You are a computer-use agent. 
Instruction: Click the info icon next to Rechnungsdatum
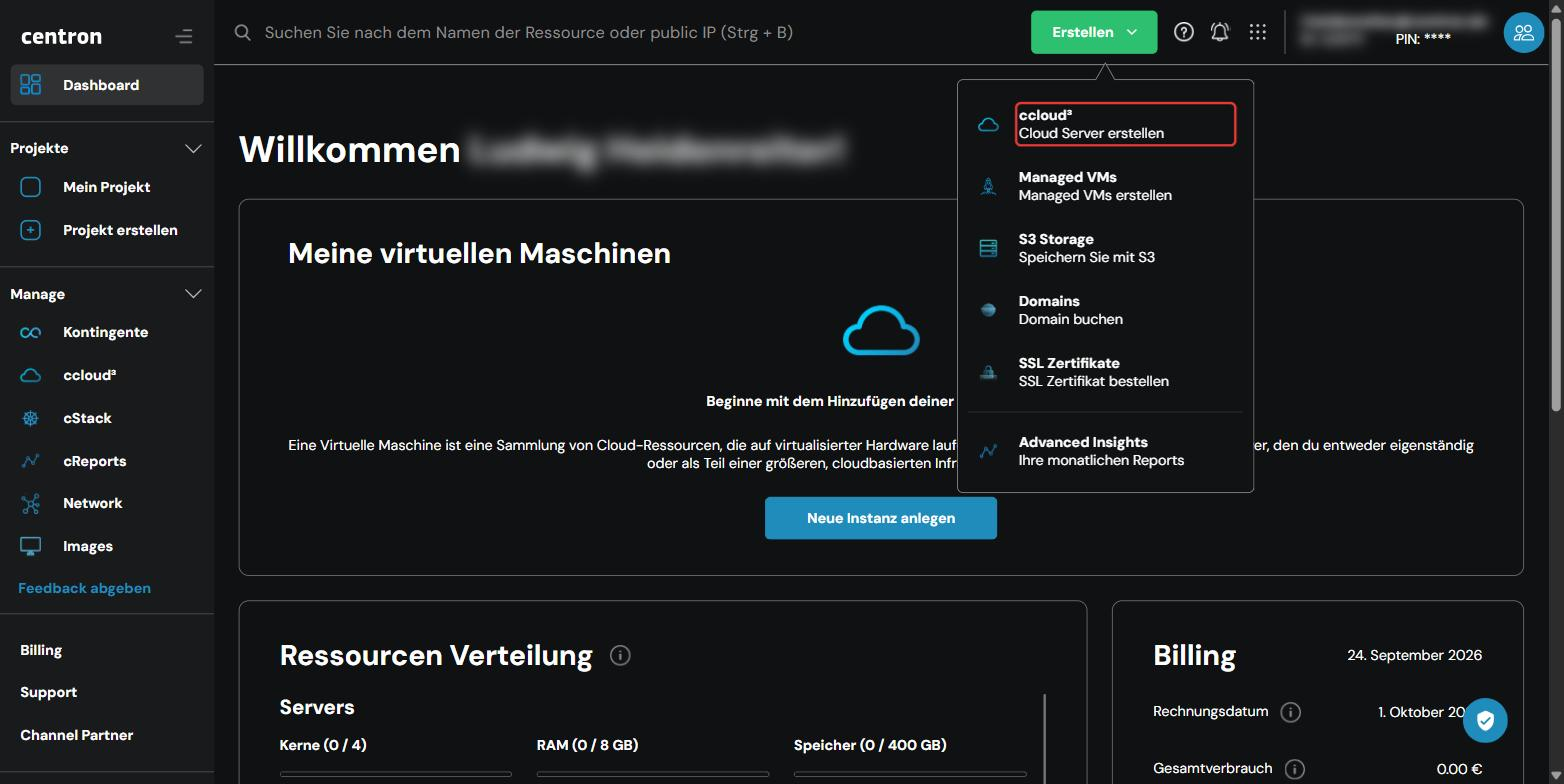tap(1291, 712)
